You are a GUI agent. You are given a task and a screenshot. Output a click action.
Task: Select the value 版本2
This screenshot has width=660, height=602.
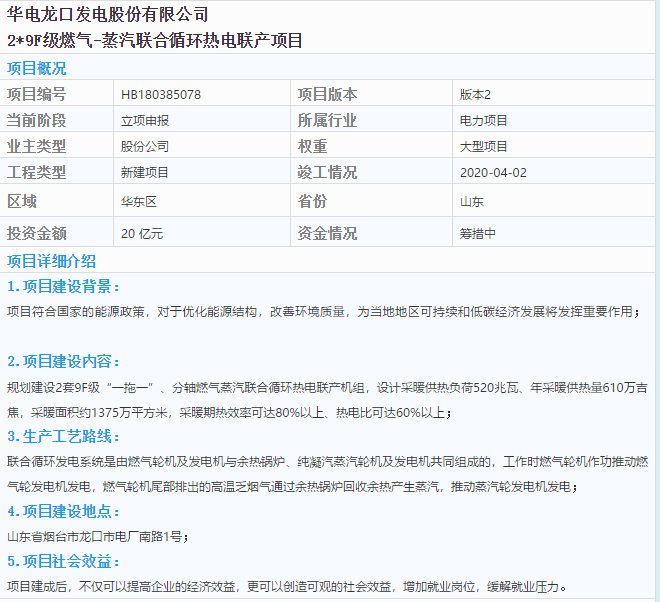(x=475, y=95)
